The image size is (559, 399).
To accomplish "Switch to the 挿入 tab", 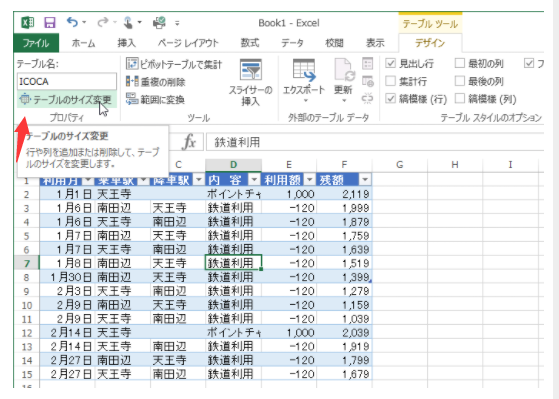I will point(127,43).
